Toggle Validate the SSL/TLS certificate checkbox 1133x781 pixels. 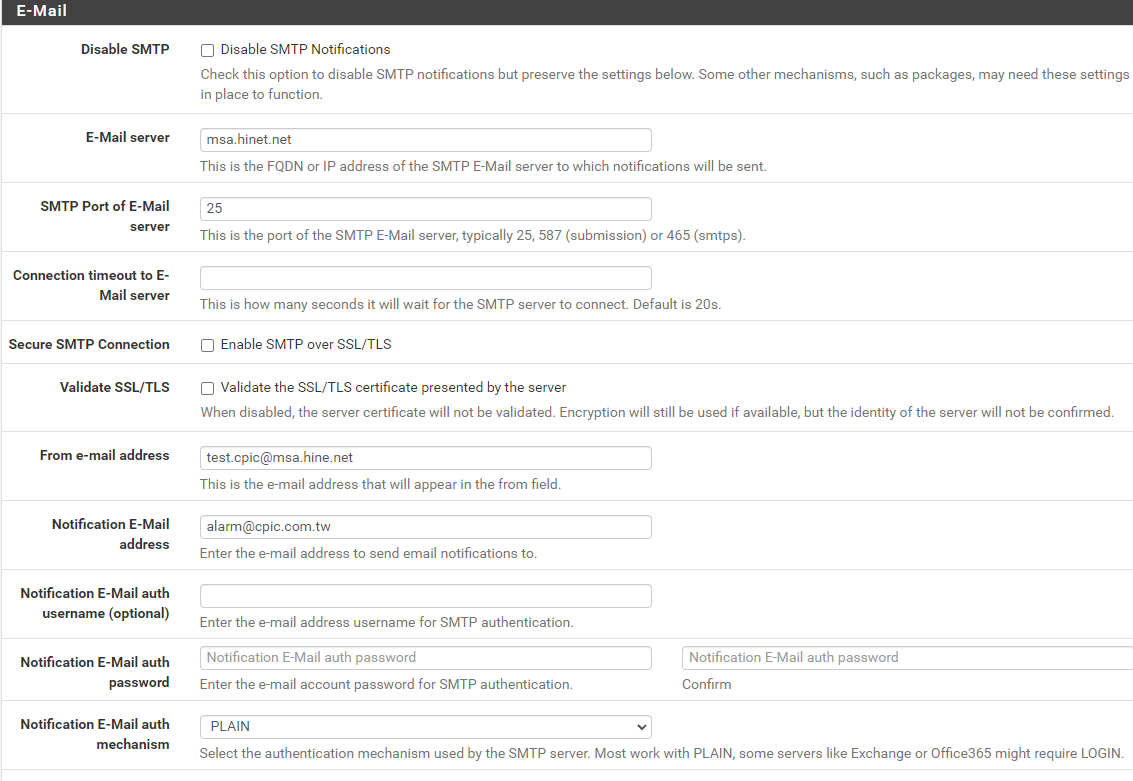[x=207, y=388]
